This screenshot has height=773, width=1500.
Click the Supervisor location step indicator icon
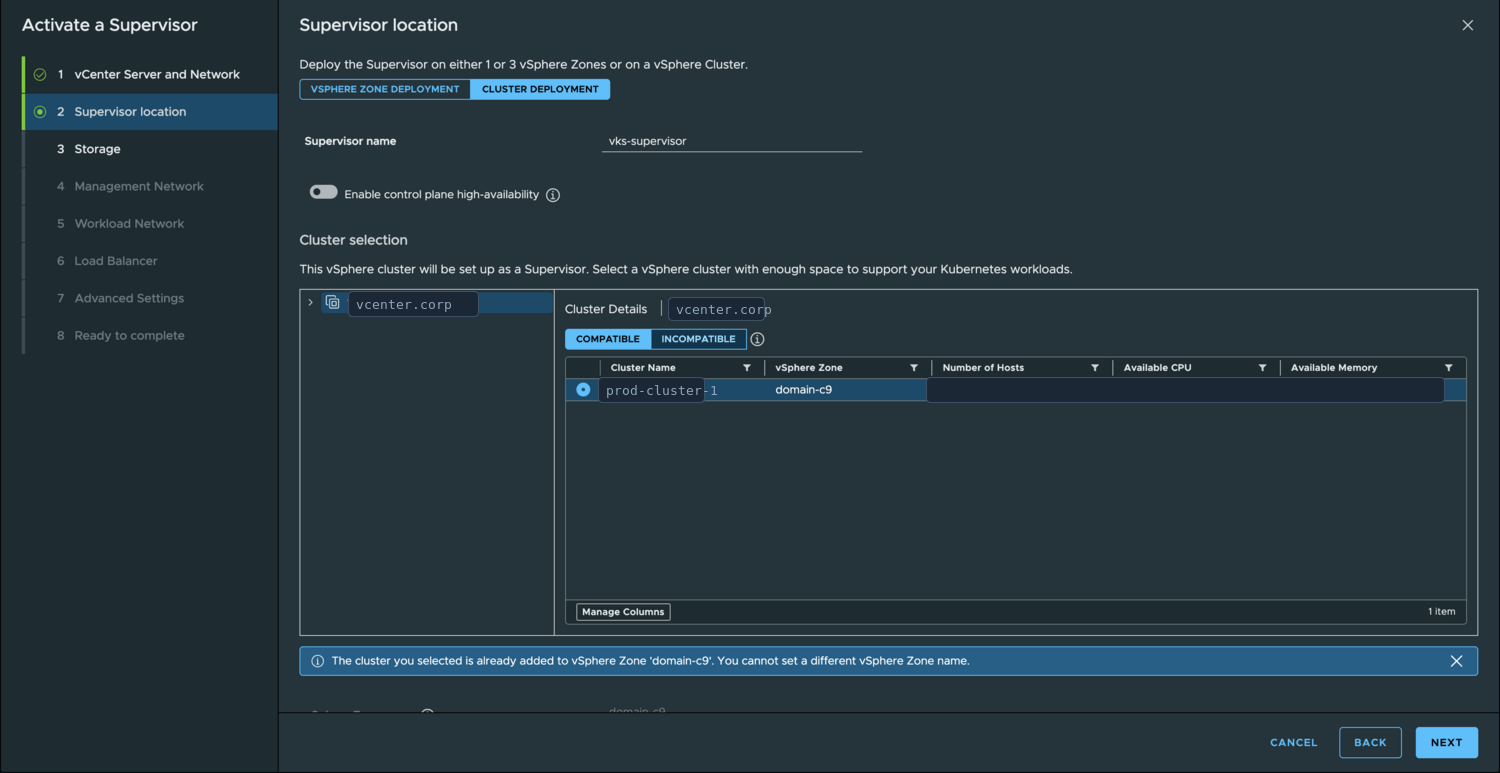[40, 112]
